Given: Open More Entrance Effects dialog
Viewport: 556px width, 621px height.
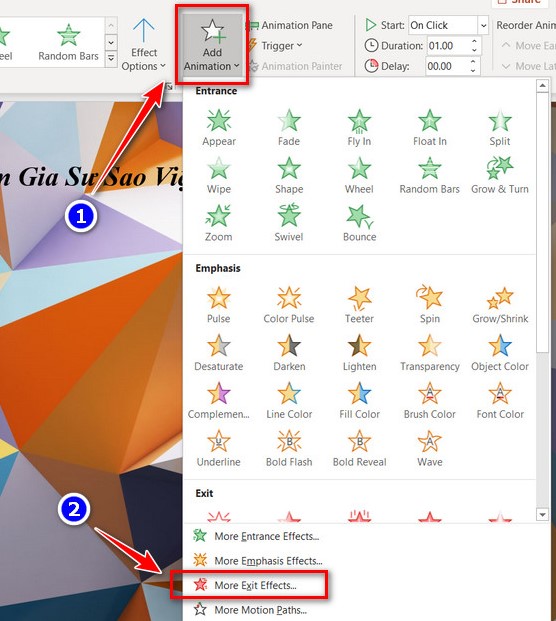Looking at the screenshot, I should [x=256, y=536].
